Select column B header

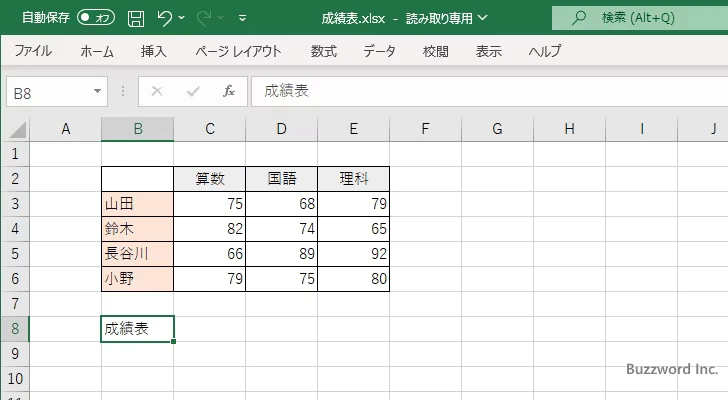pos(137,129)
